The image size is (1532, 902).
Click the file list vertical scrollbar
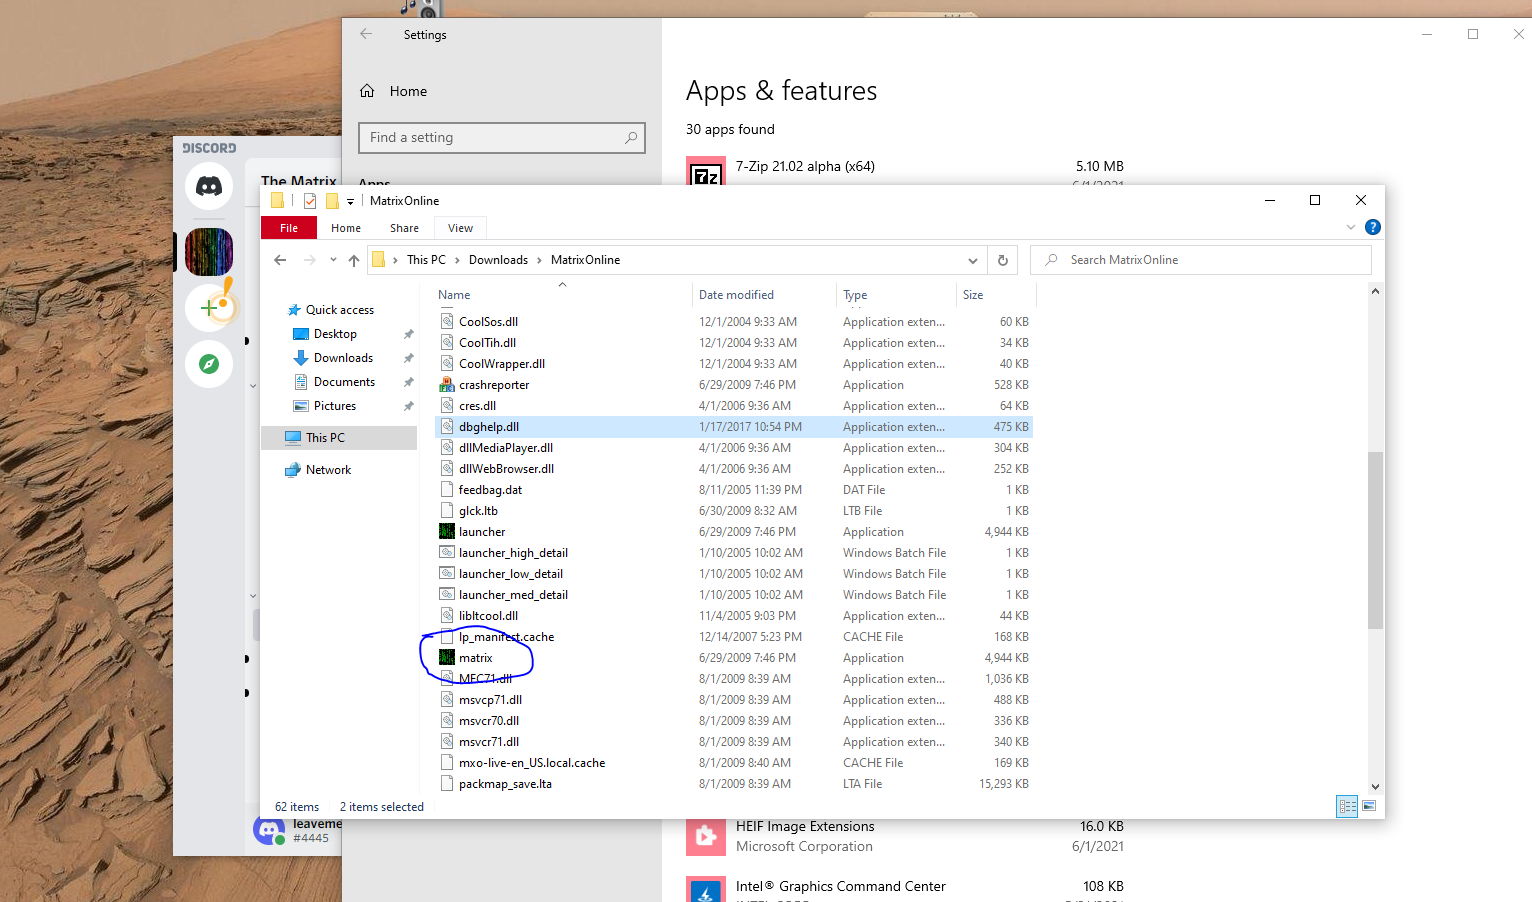coord(1375,540)
